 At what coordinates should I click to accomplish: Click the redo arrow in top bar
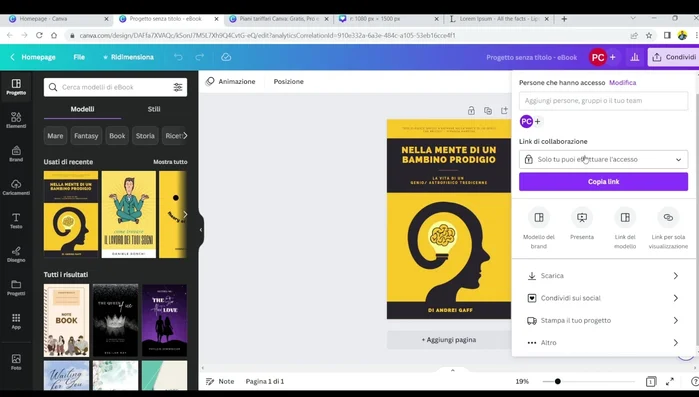coord(199,57)
